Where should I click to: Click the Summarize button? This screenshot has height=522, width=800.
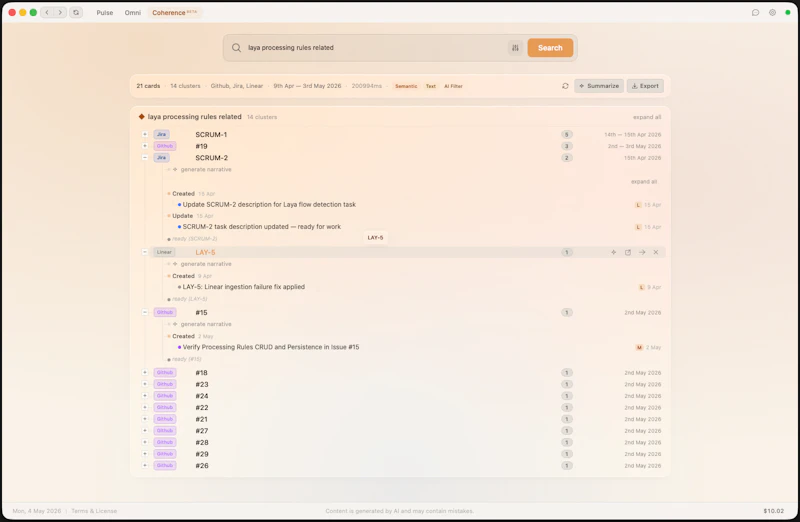coord(599,86)
